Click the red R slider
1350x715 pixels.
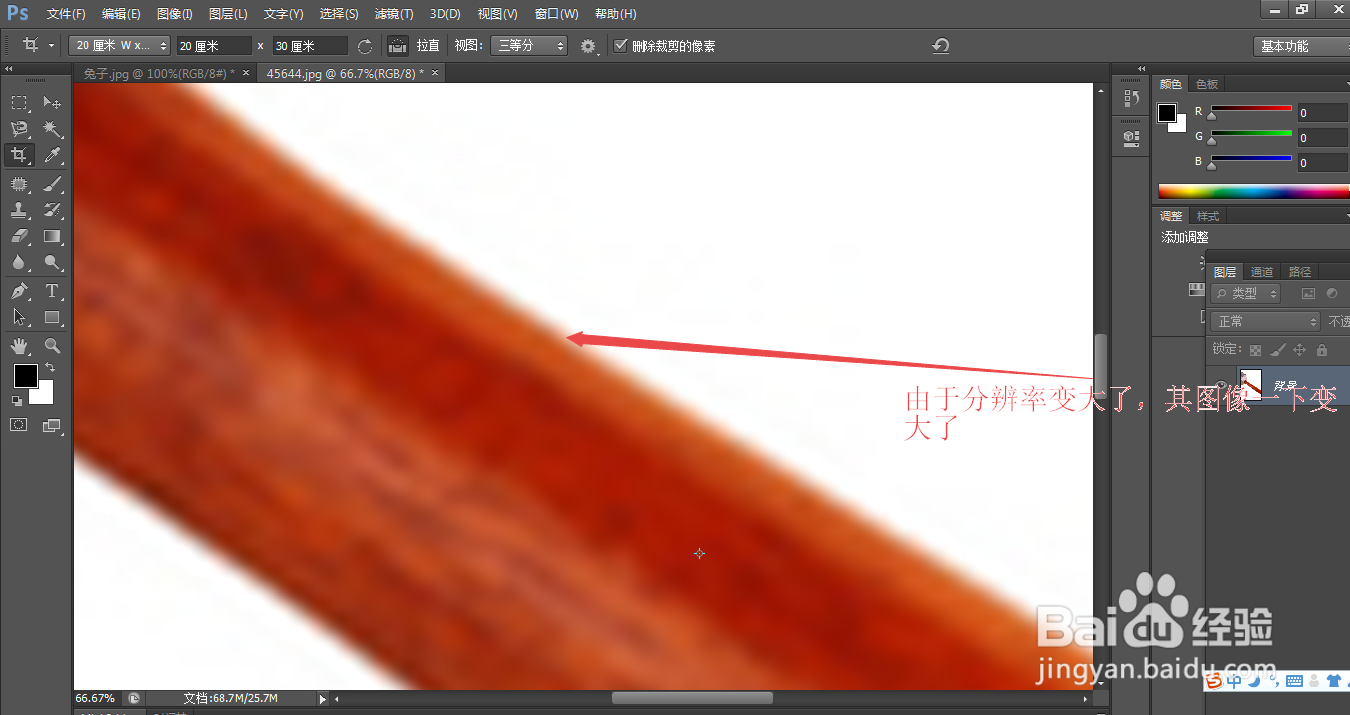pos(1250,108)
